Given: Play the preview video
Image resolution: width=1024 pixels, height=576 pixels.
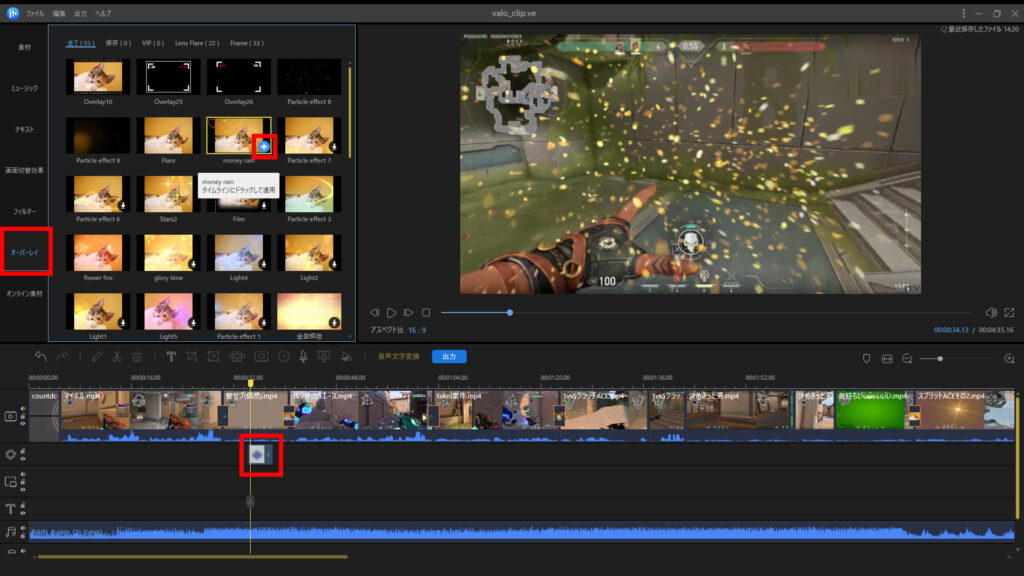Looking at the screenshot, I should [391, 313].
